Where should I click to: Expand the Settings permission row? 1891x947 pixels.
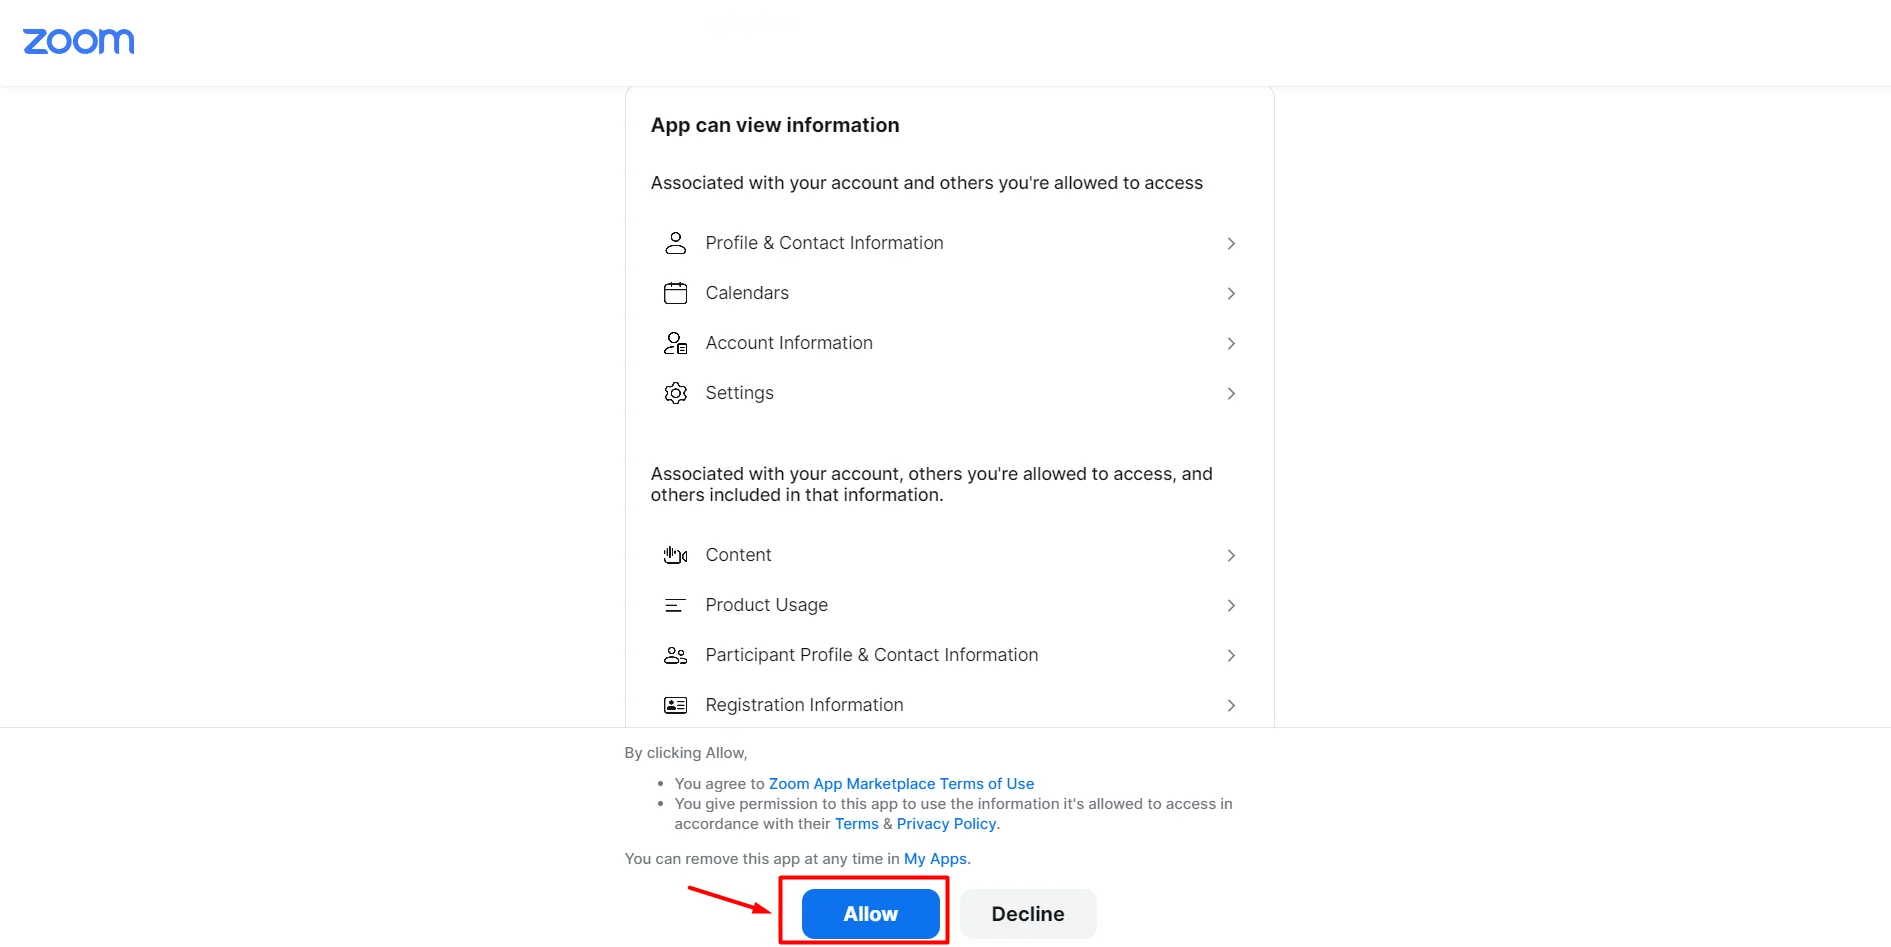(x=1230, y=393)
